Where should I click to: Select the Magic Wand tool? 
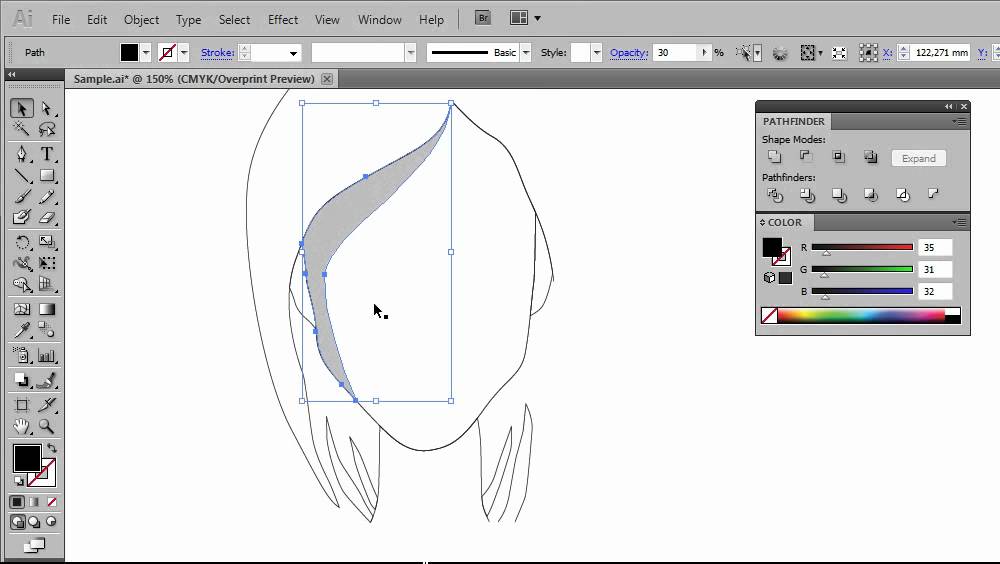click(22, 130)
